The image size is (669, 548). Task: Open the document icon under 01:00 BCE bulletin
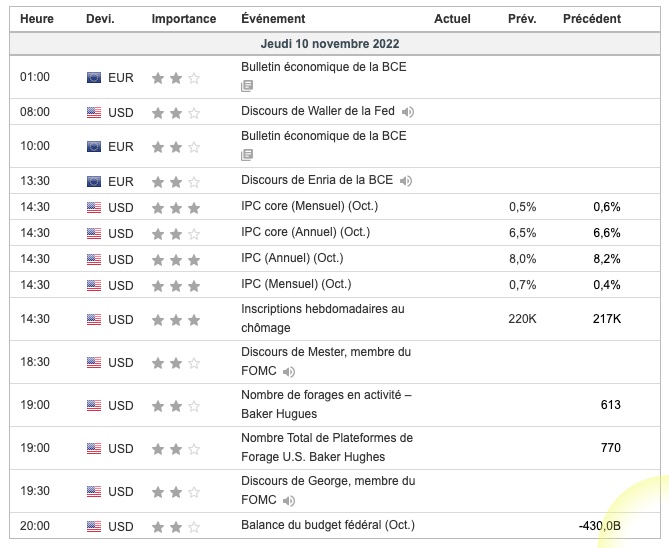point(247,86)
